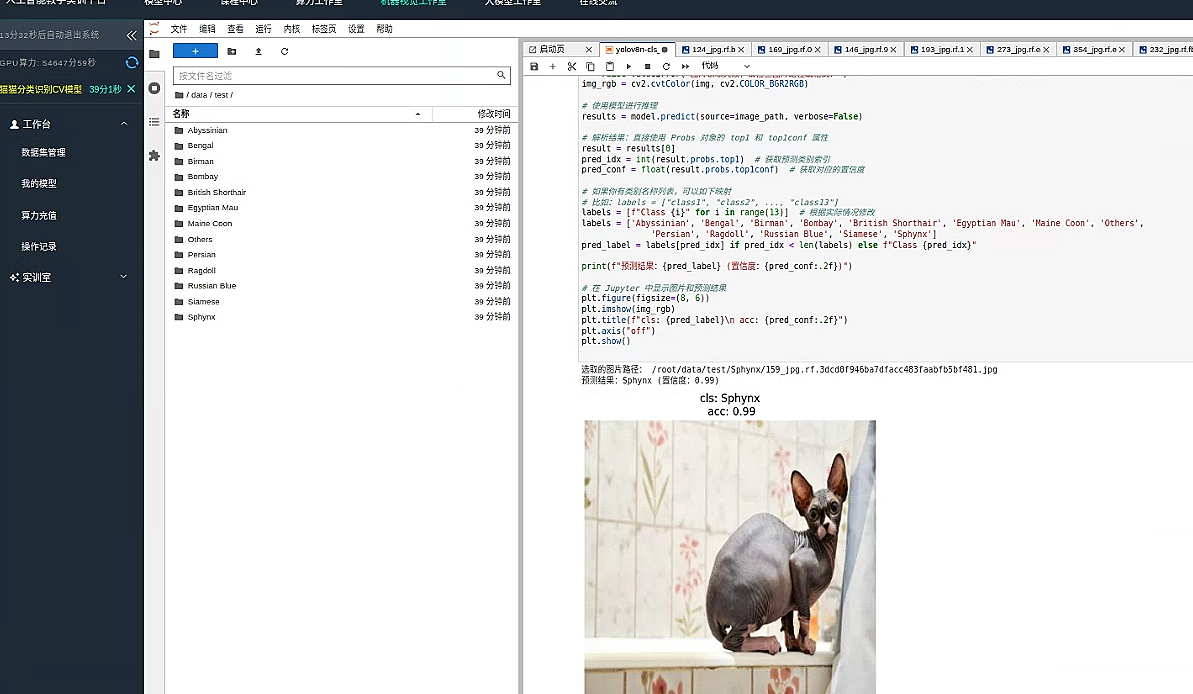This screenshot has height=694, width=1193.
Task: Select the Abyssinian folder
Action: pos(342,130)
